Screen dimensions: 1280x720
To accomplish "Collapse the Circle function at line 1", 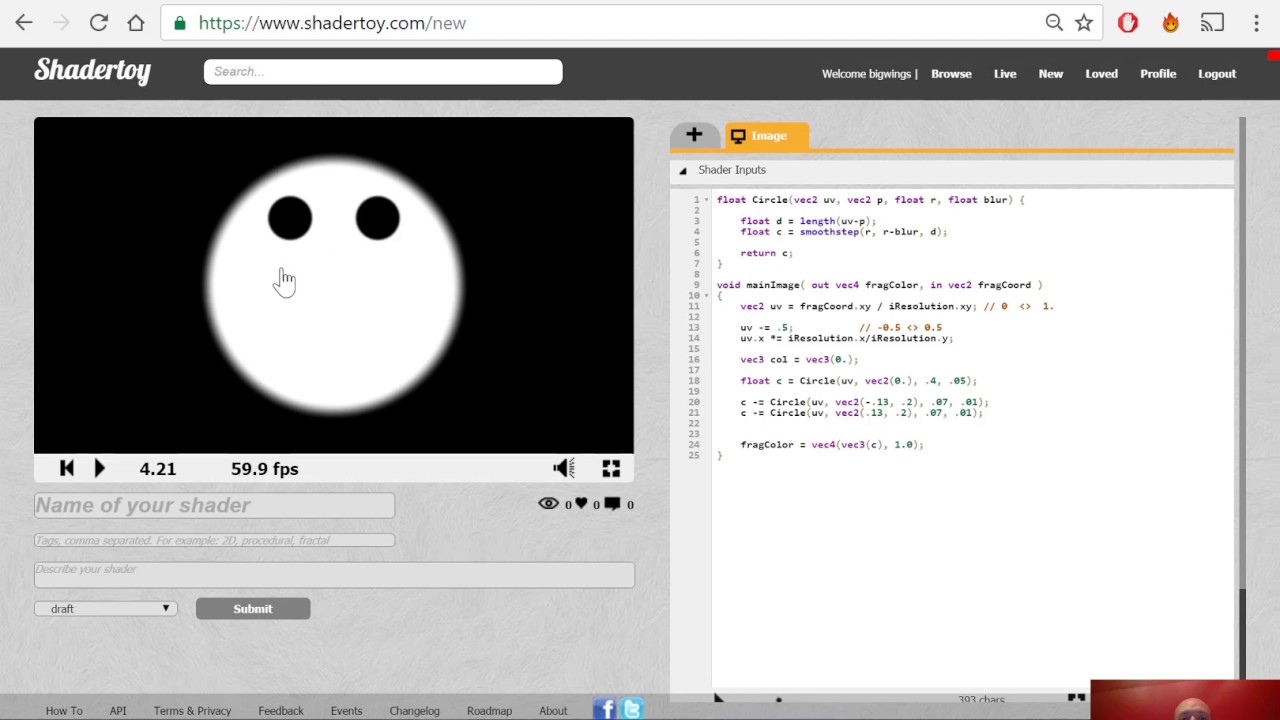I will pyautogui.click(x=707, y=200).
